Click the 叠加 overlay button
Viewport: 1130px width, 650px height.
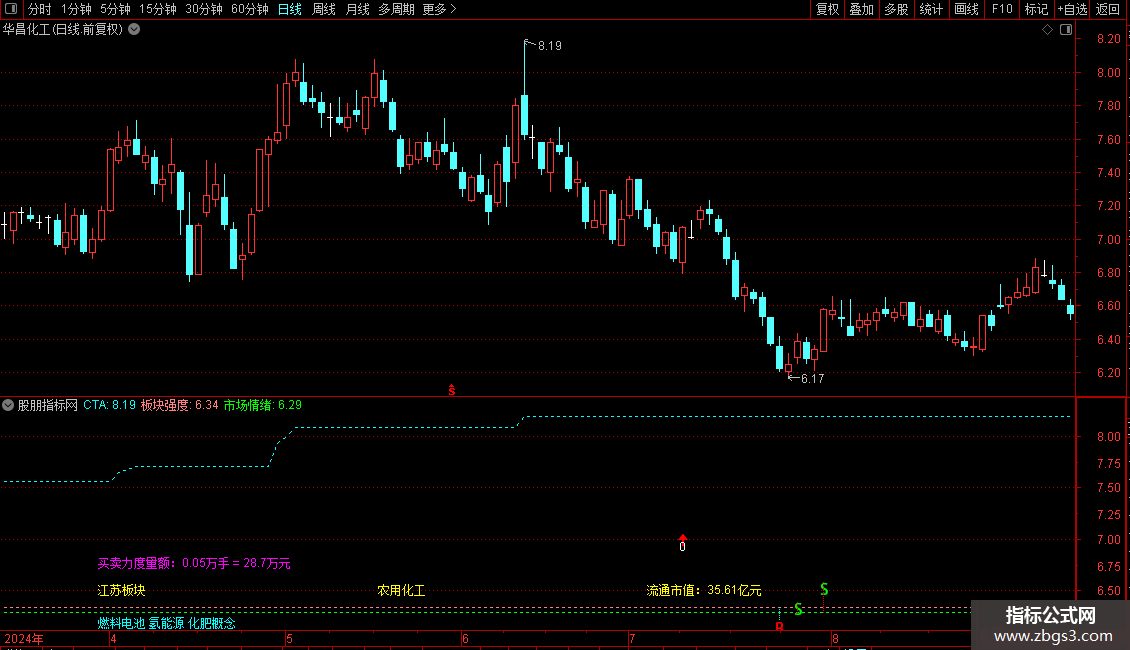click(861, 9)
